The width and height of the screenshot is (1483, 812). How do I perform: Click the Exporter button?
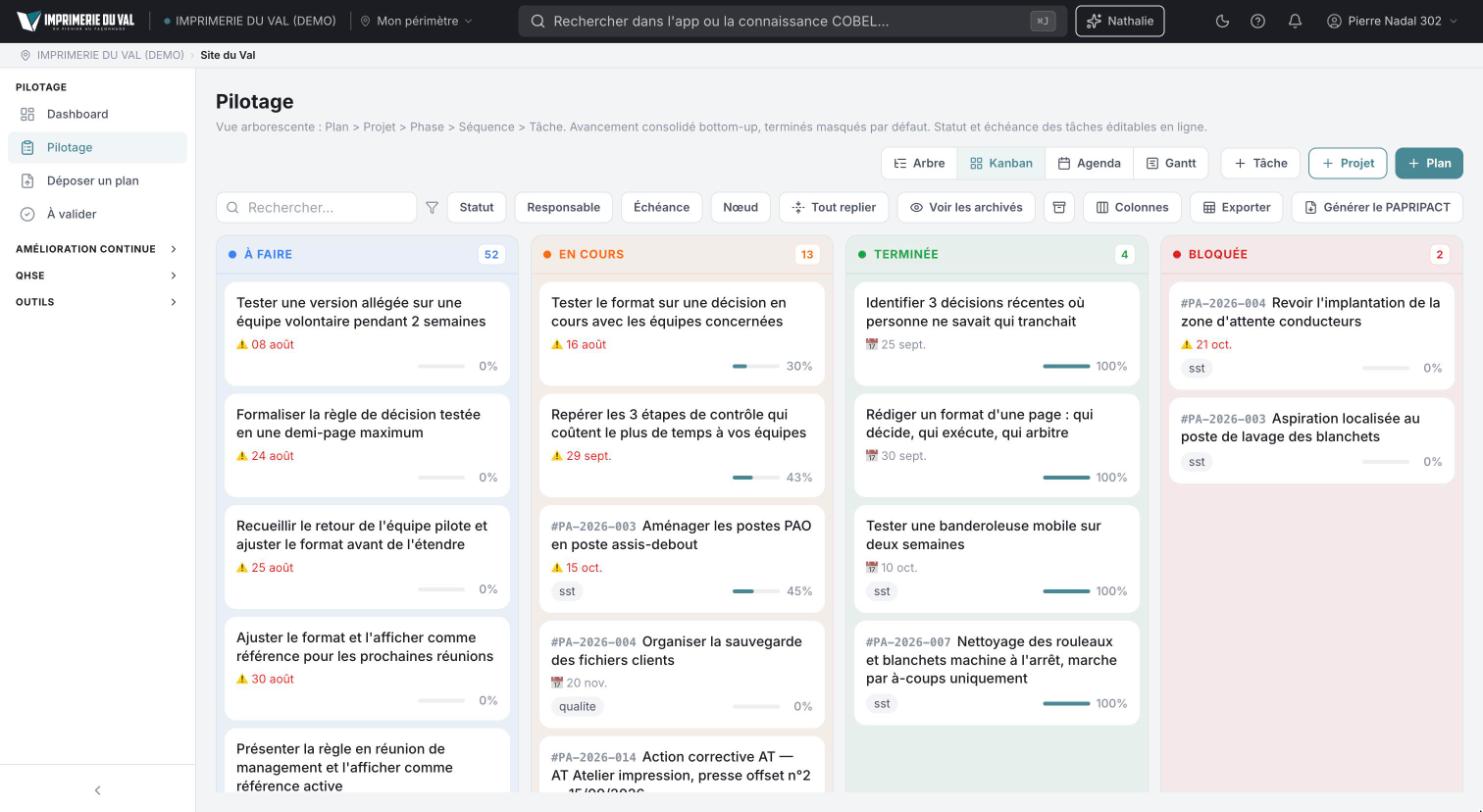click(1236, 207)
